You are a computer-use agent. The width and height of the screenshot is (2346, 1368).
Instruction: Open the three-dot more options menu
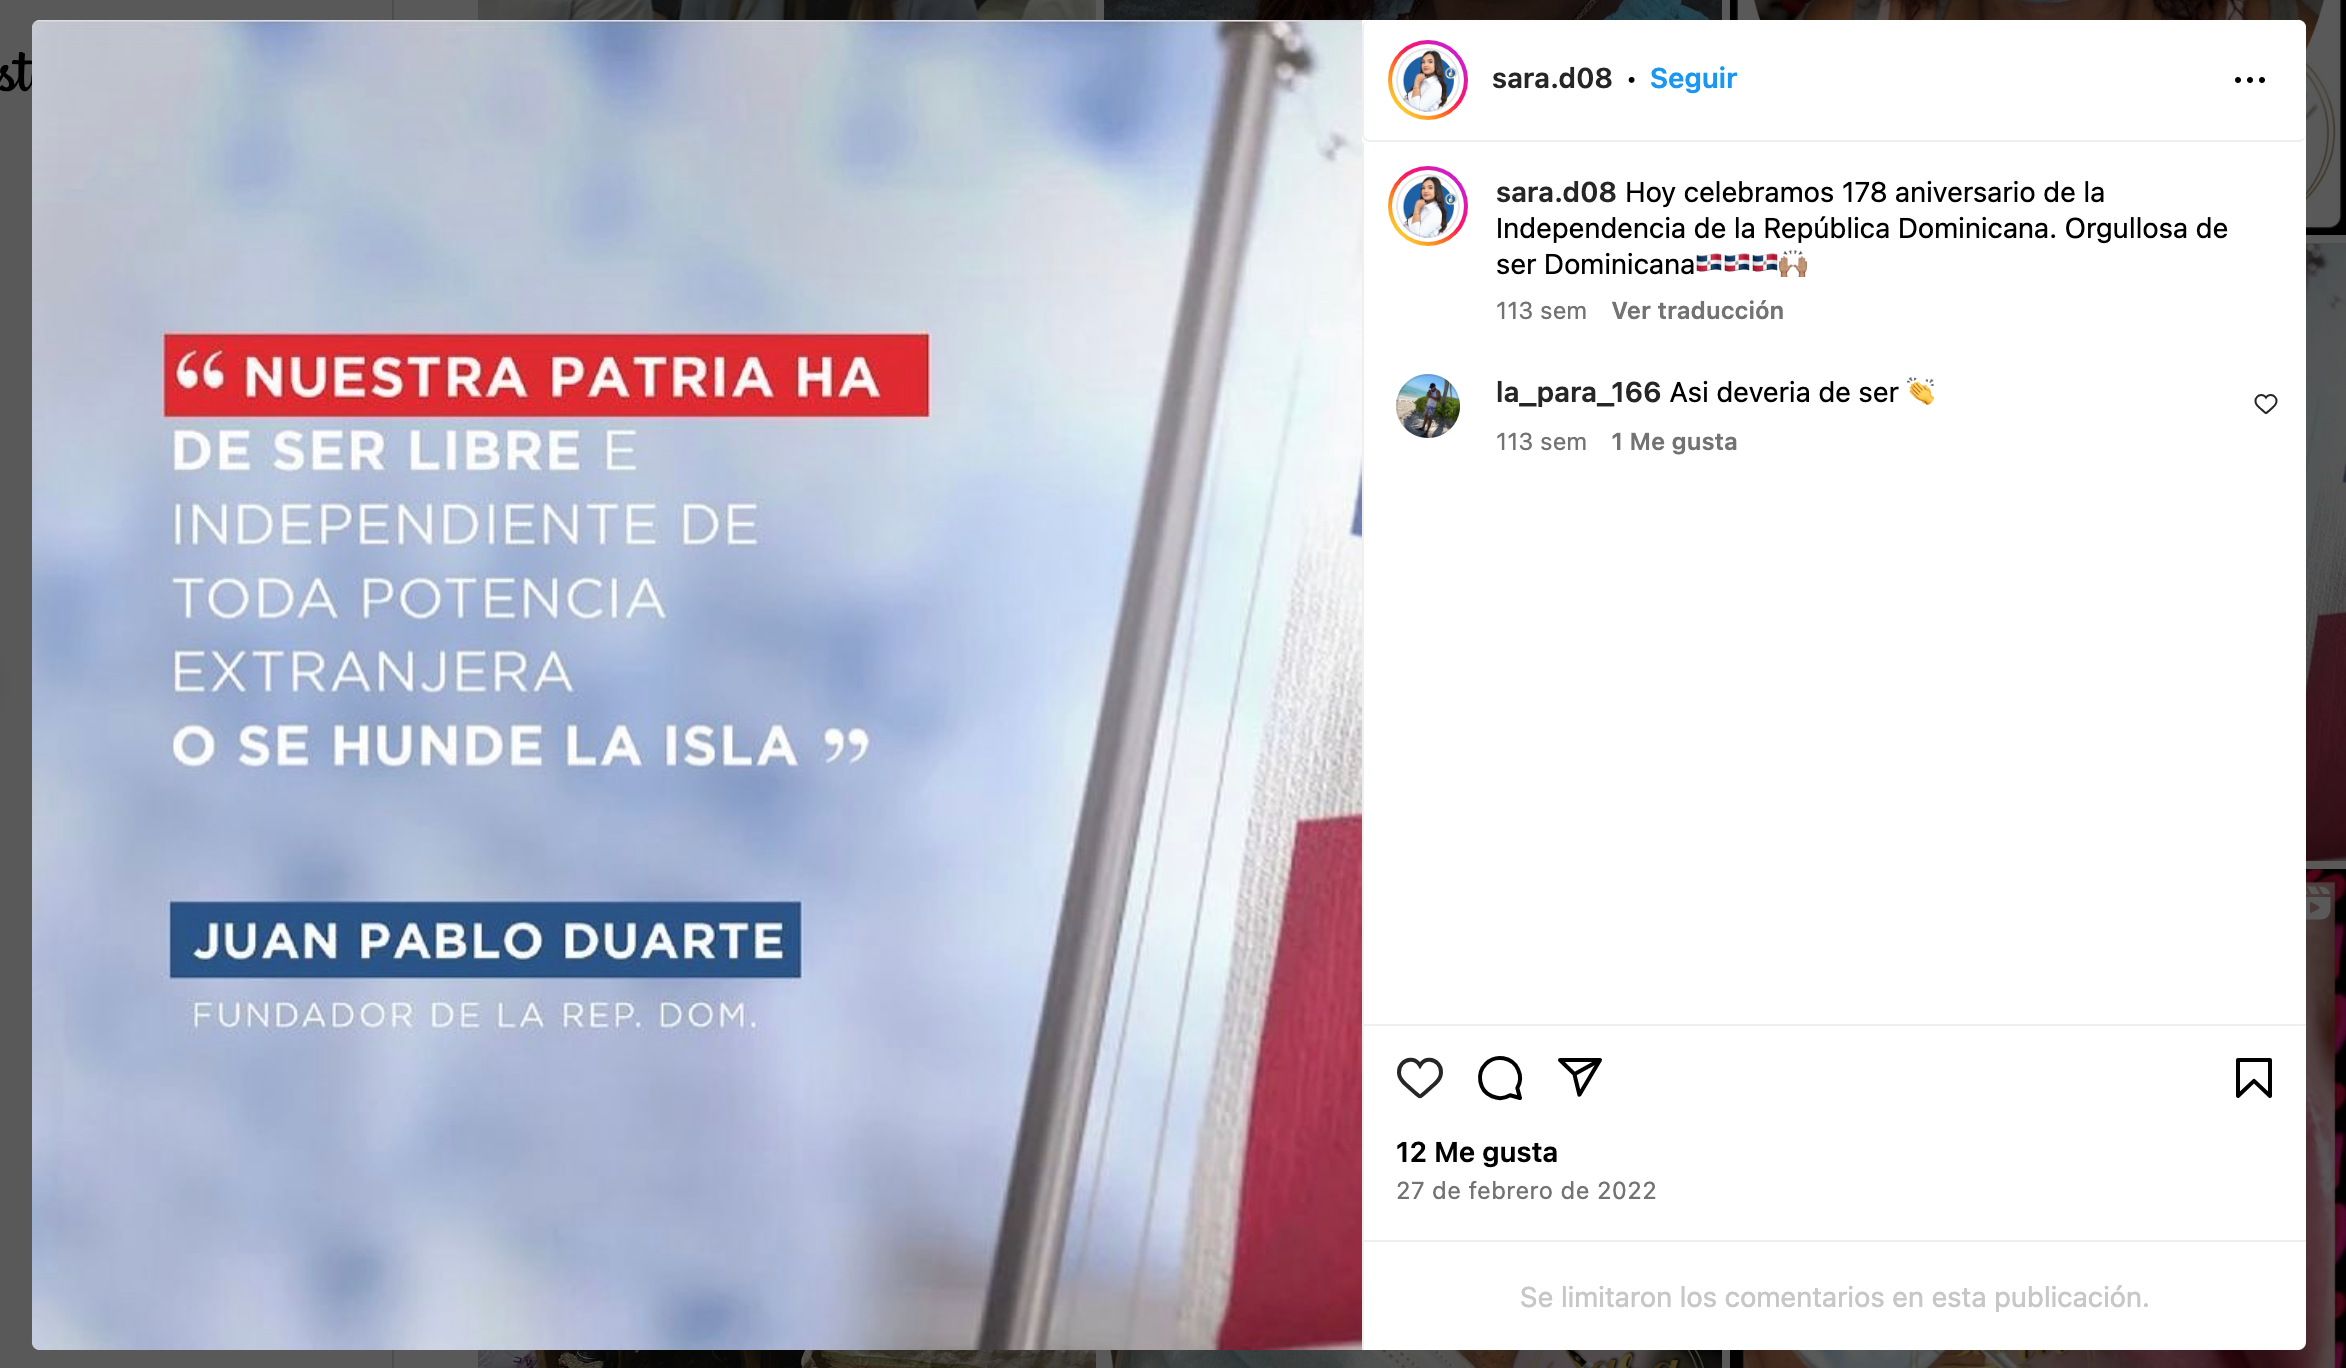click(x=2249, y=80)
